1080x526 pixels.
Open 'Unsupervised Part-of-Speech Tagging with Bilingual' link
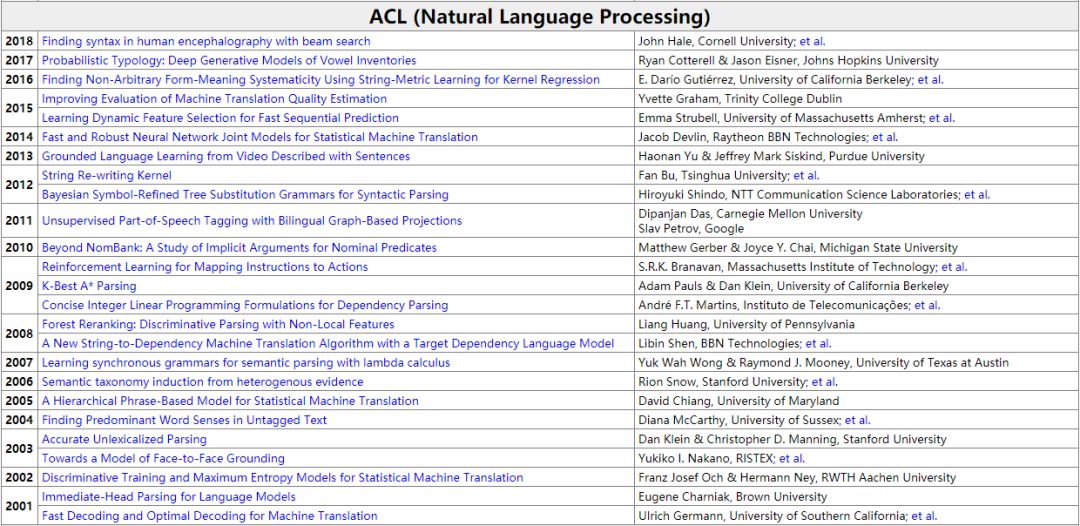click(252, 221)
